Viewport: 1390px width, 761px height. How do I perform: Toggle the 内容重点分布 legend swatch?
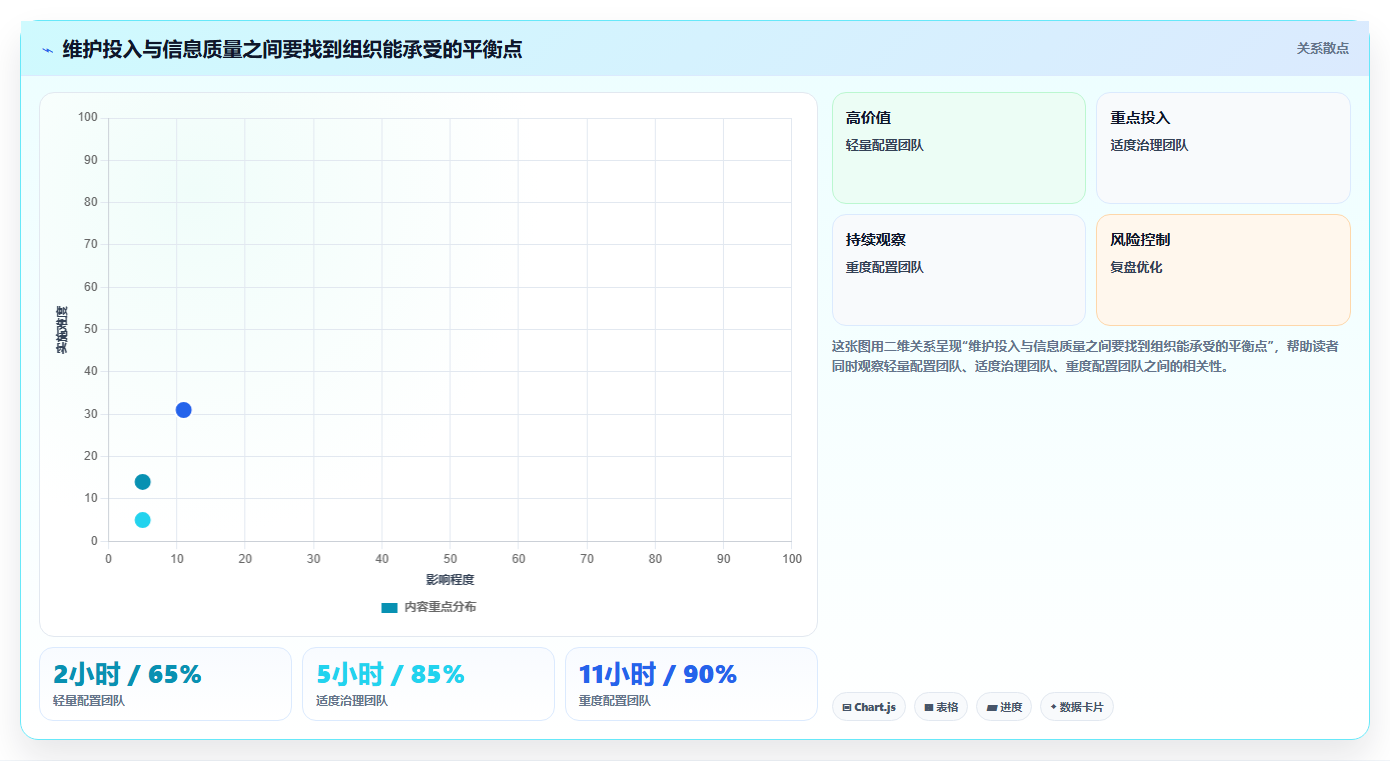[389, 607]
